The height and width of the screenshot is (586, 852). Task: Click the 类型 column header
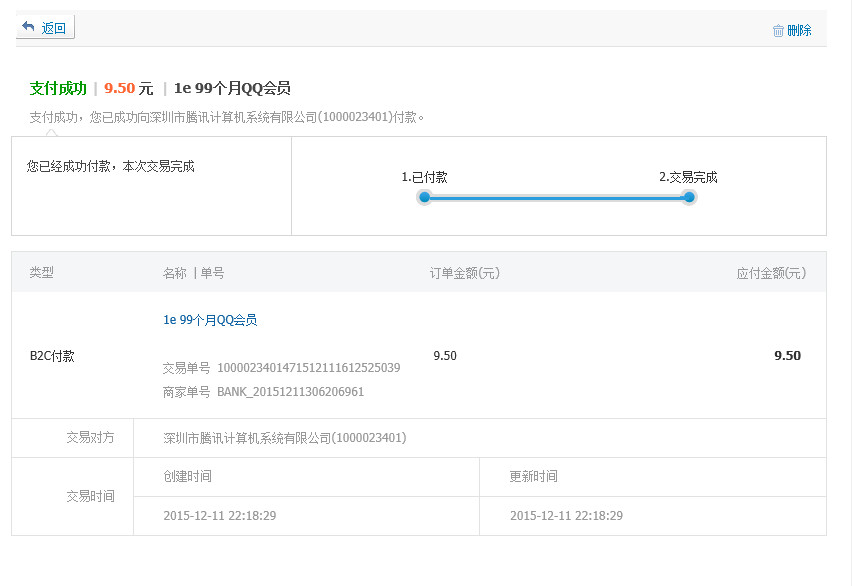41,272
